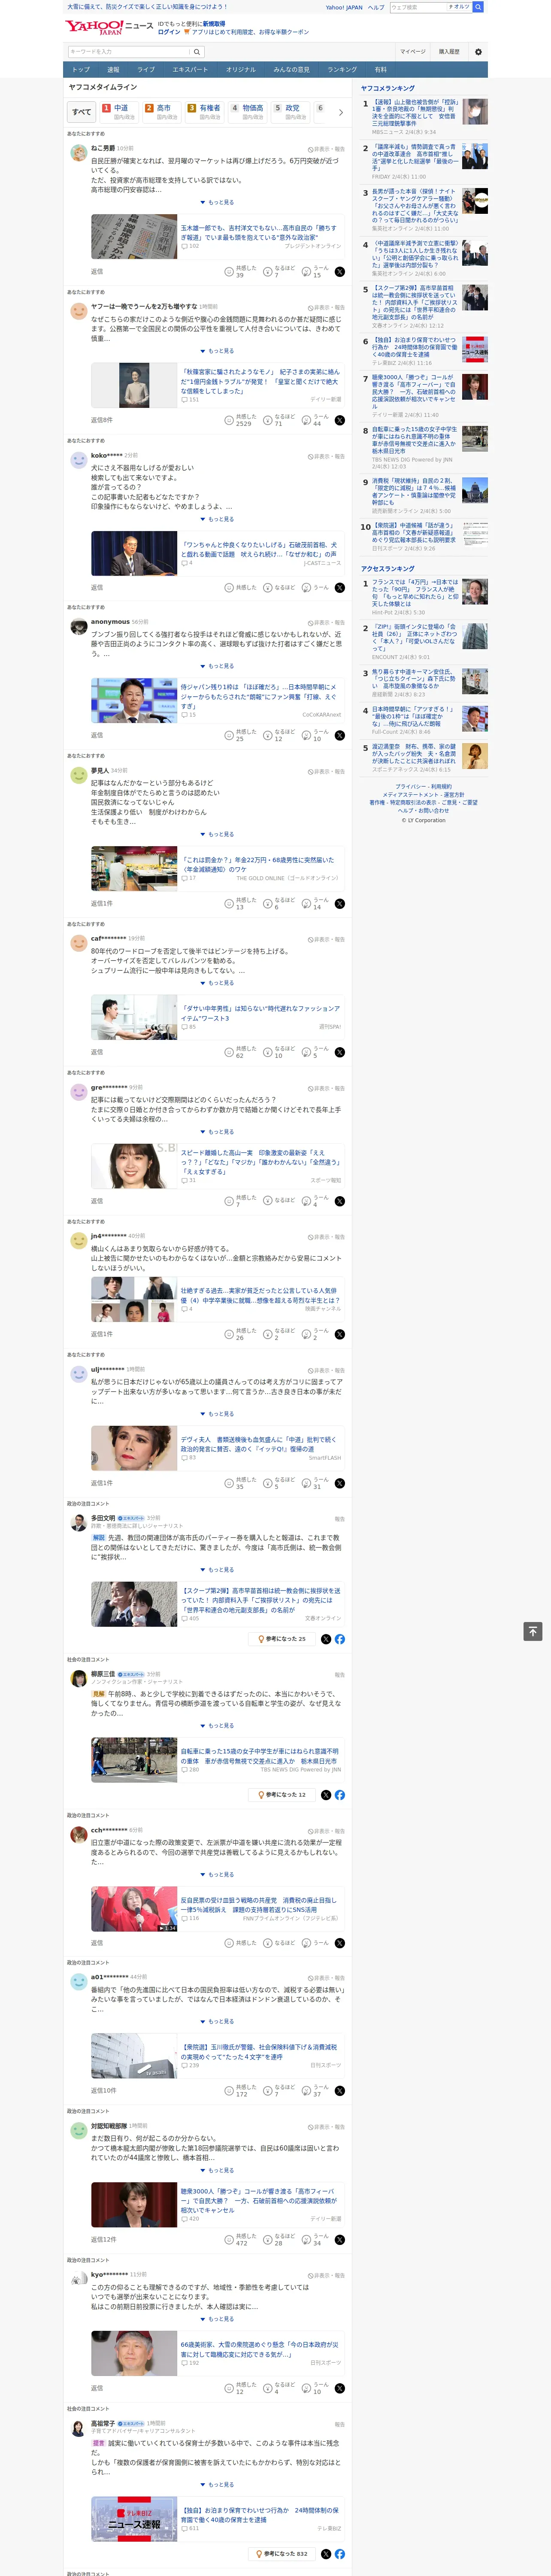Share anonymous's comment on X
551x2576 pixels.
pos(340,736)
